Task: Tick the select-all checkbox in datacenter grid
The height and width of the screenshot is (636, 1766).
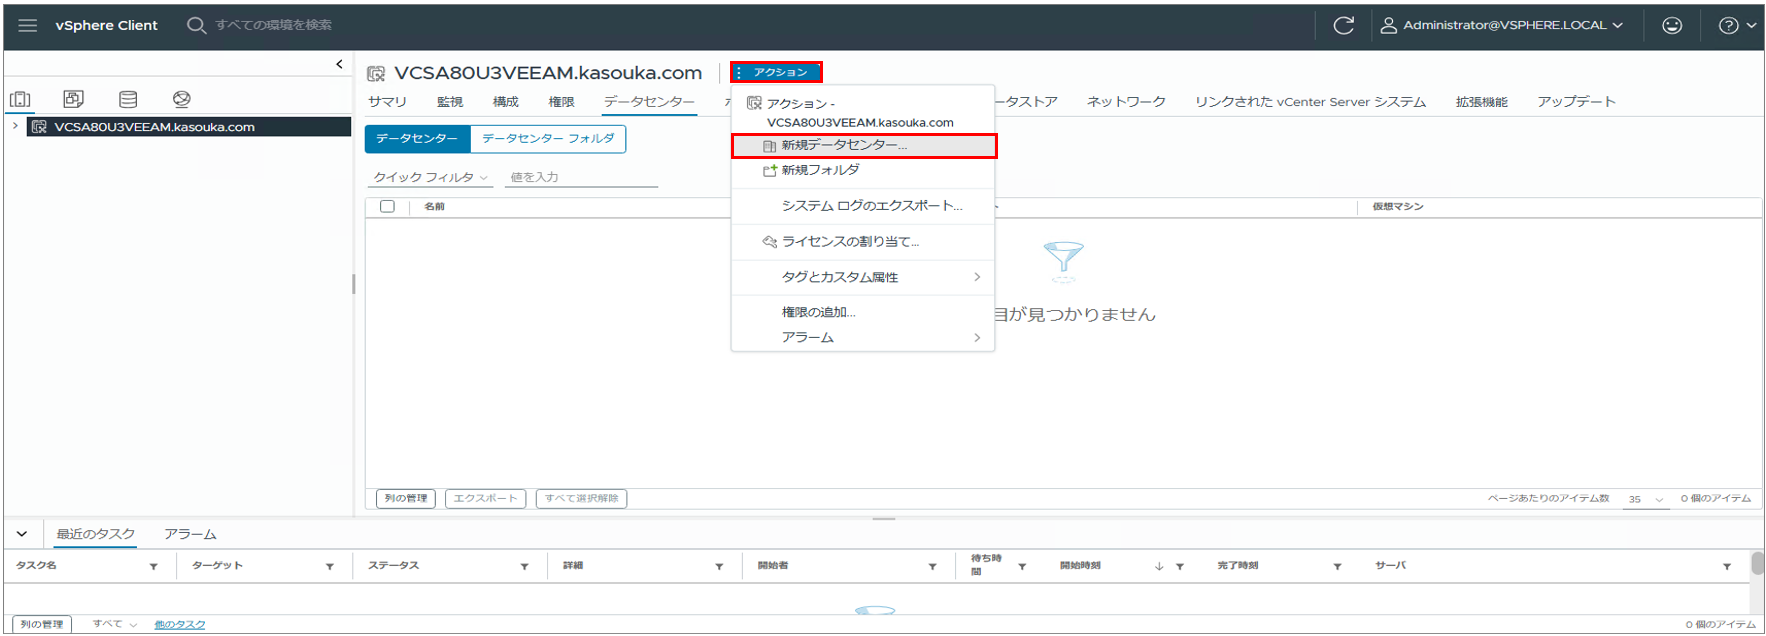Action: point(387,206)
